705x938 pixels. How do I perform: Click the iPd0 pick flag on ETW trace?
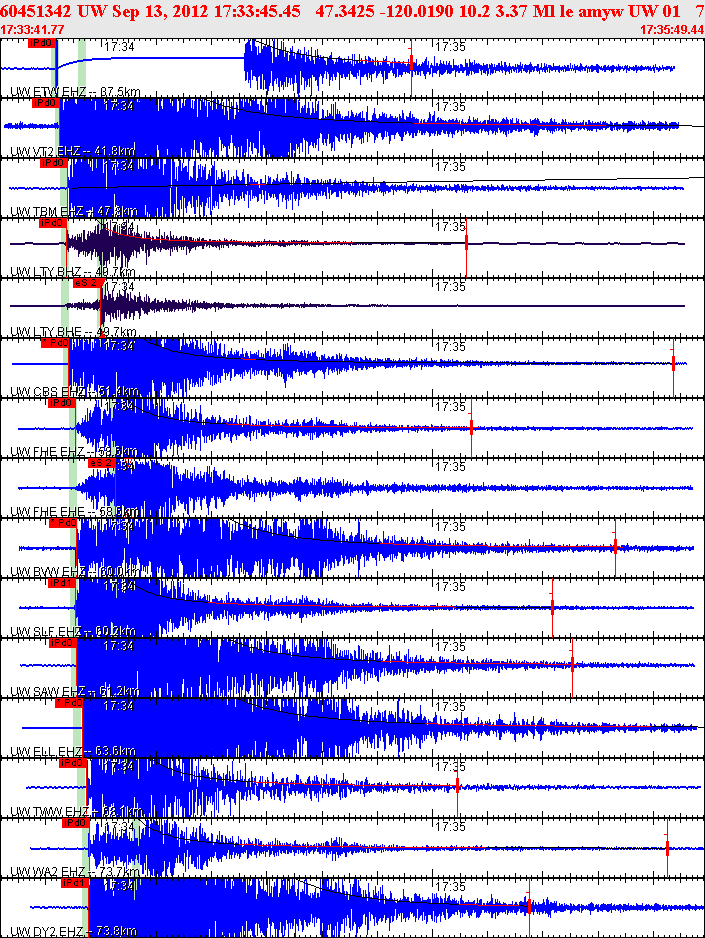point(41,43)
